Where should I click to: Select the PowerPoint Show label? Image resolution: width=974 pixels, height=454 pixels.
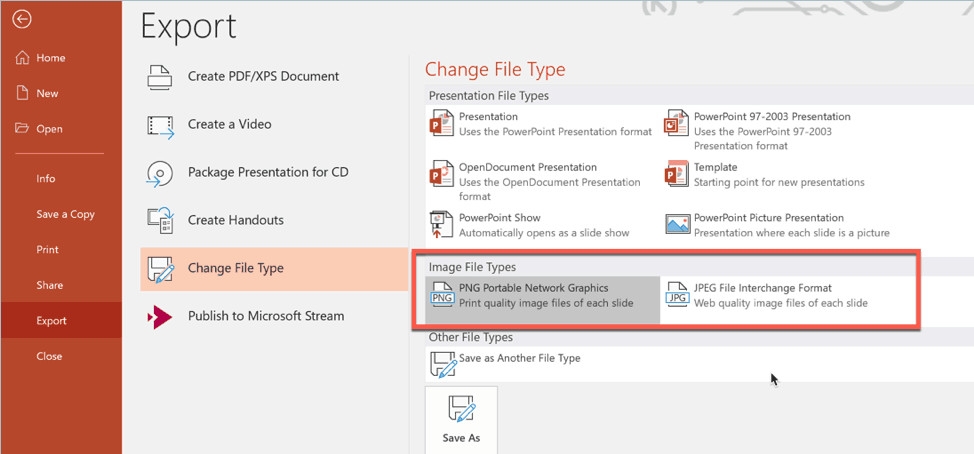pyautogui.click(x=500, y=217)
